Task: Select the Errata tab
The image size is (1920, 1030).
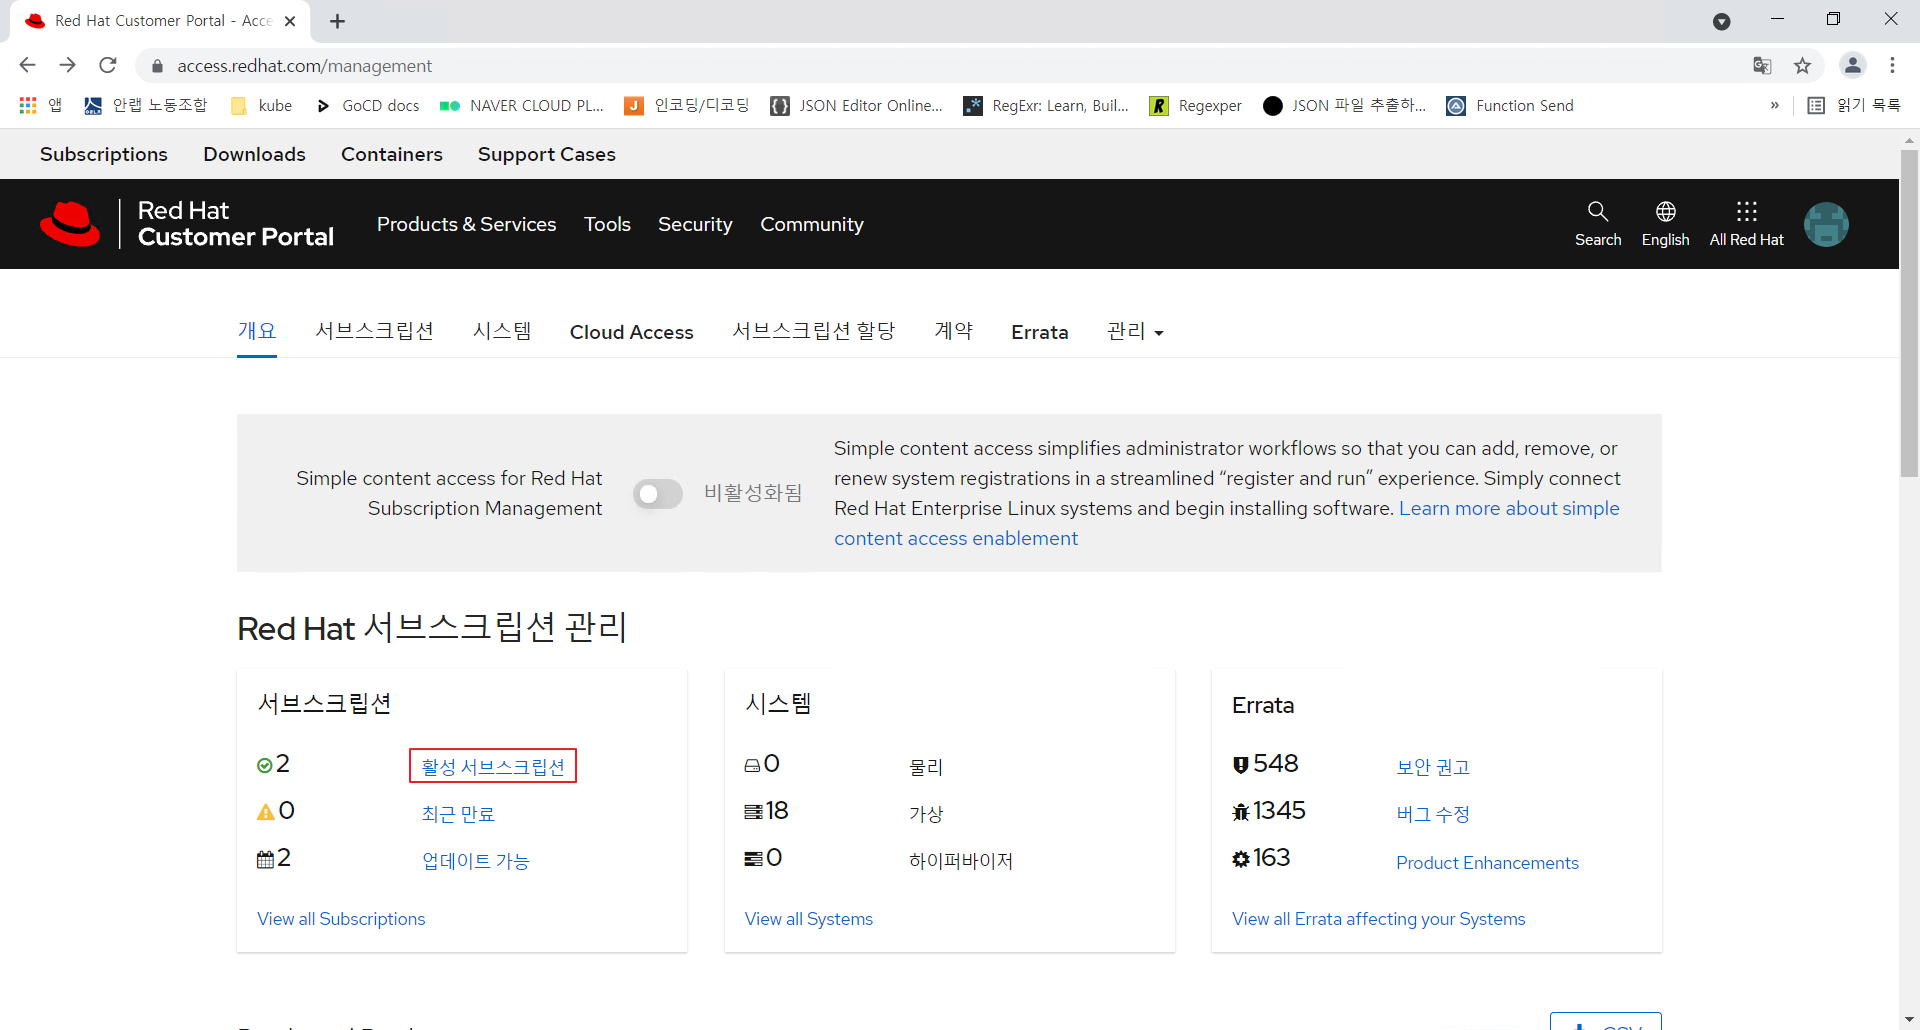Action: 1039,332
